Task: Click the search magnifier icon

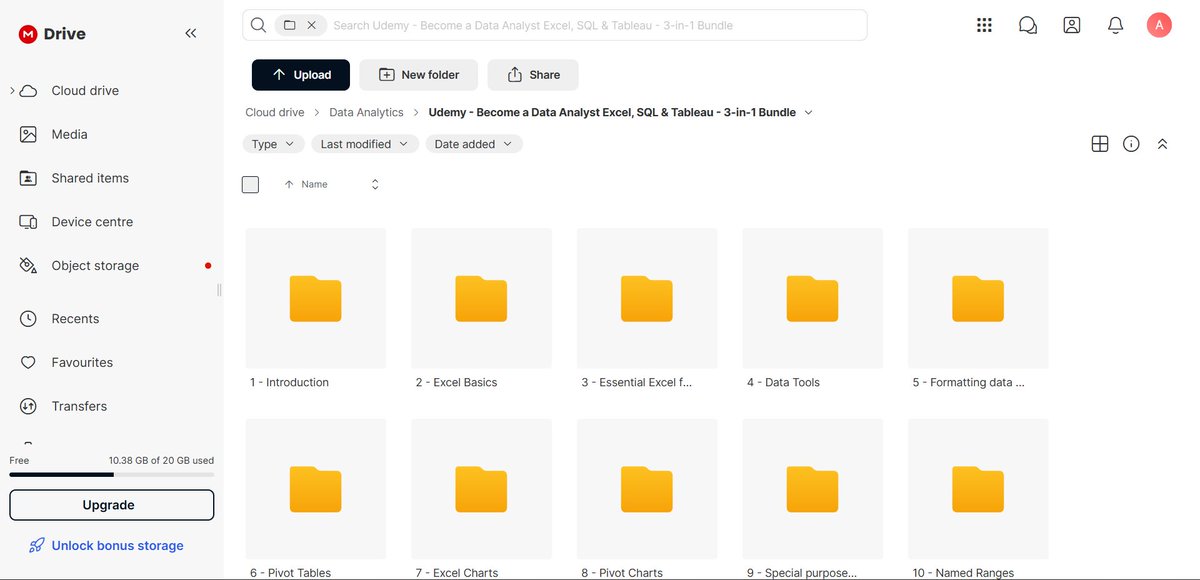Action: click(259, 25)
